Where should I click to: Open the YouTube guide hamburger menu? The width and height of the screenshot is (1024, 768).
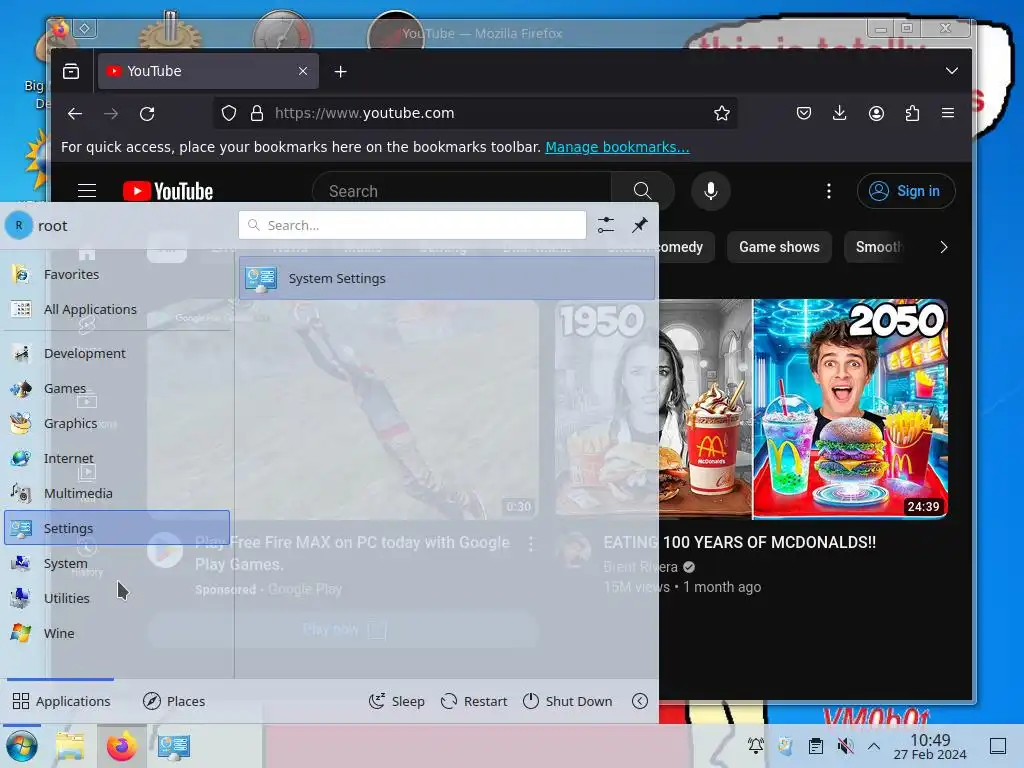(x=87, y=191)
